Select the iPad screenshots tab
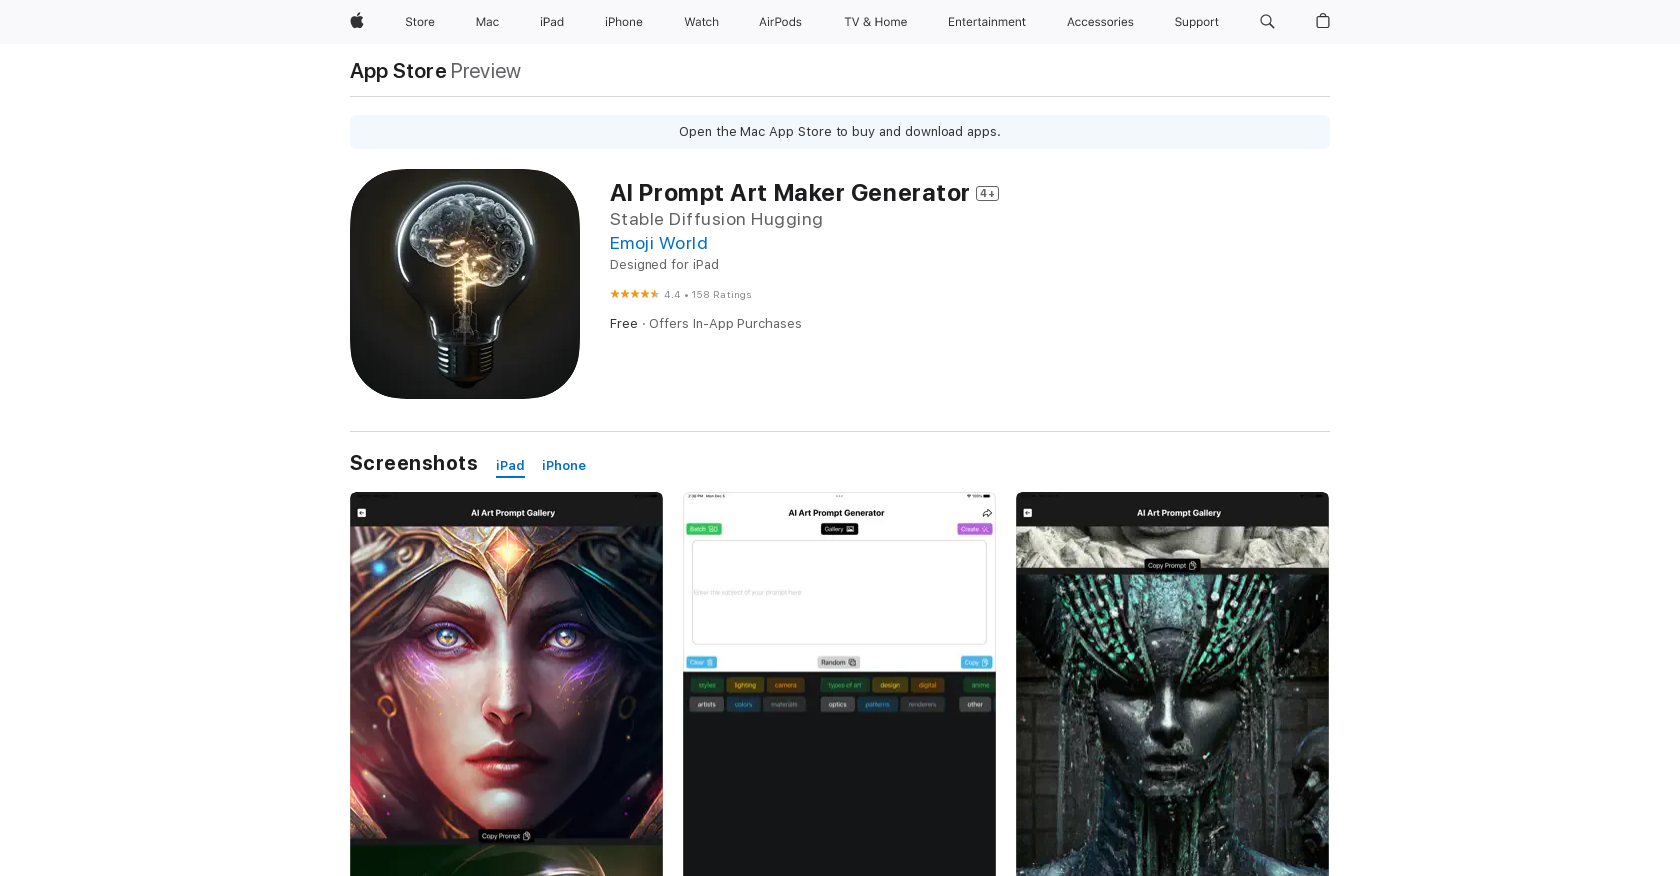This screenshot has height=876, width=1680. click(x=510, y=466)
